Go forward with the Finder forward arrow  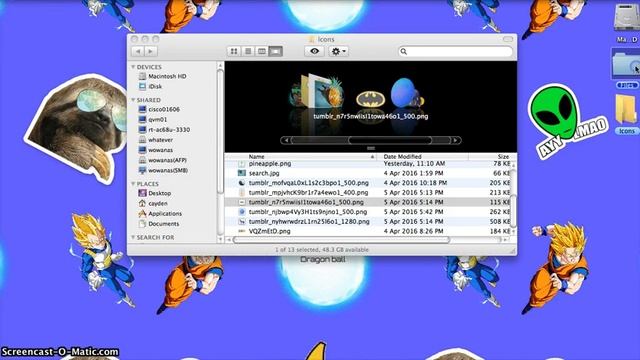click(x=151, y=51)
